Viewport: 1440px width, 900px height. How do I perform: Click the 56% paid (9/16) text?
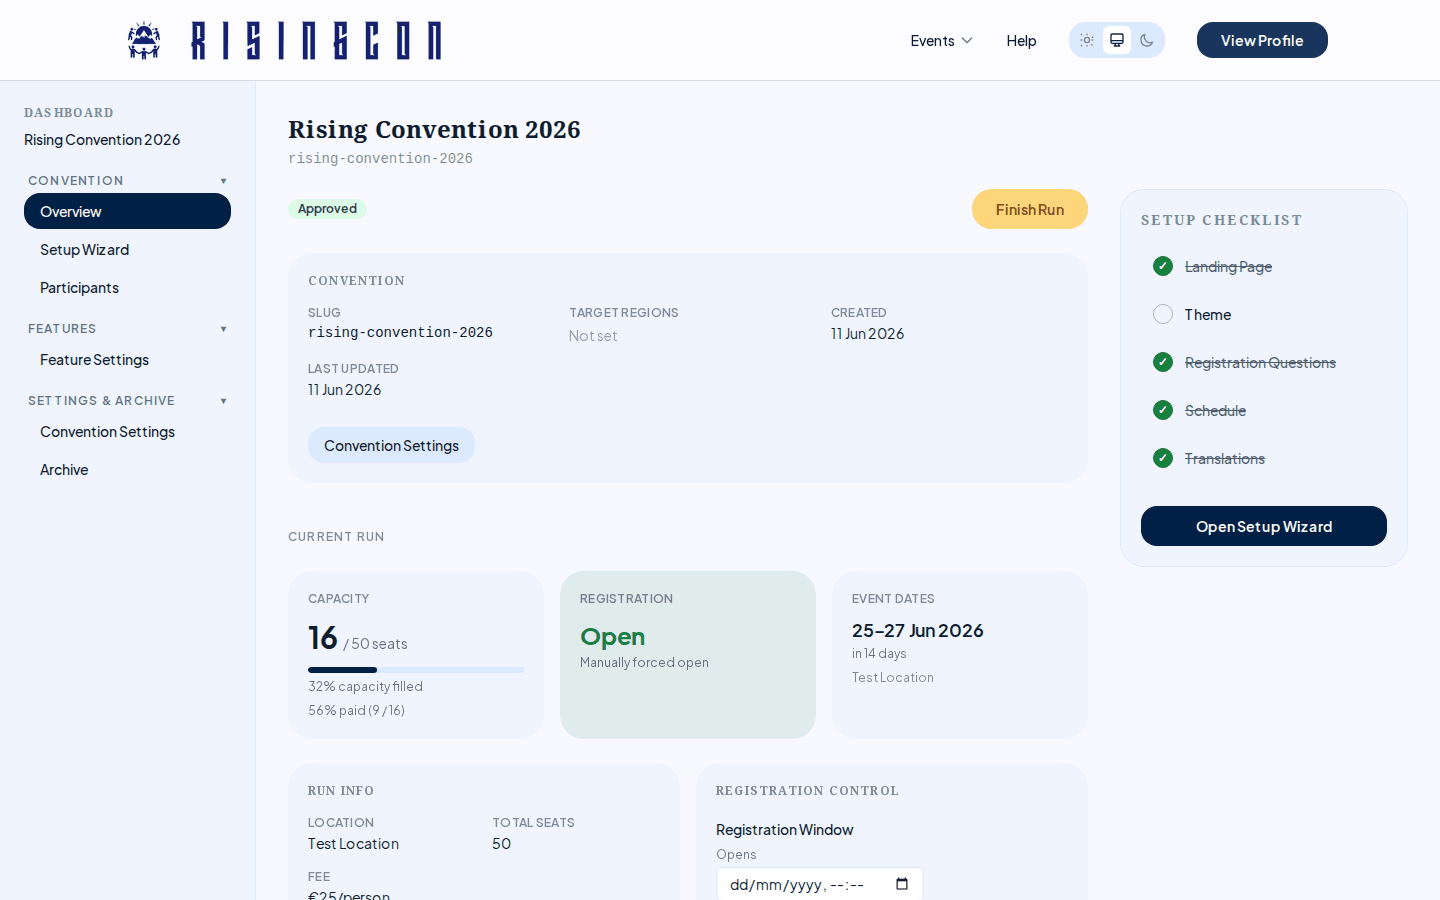tap(356, 710)
